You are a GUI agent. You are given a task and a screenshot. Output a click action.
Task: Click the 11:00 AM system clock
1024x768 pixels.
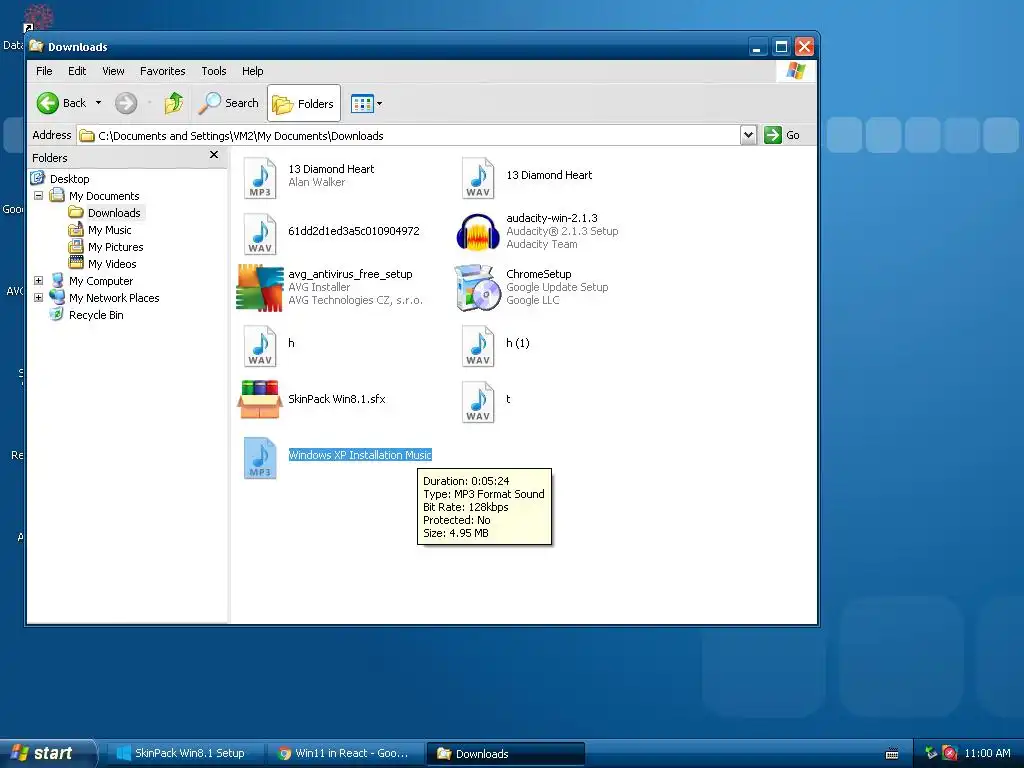click(987, 753)
